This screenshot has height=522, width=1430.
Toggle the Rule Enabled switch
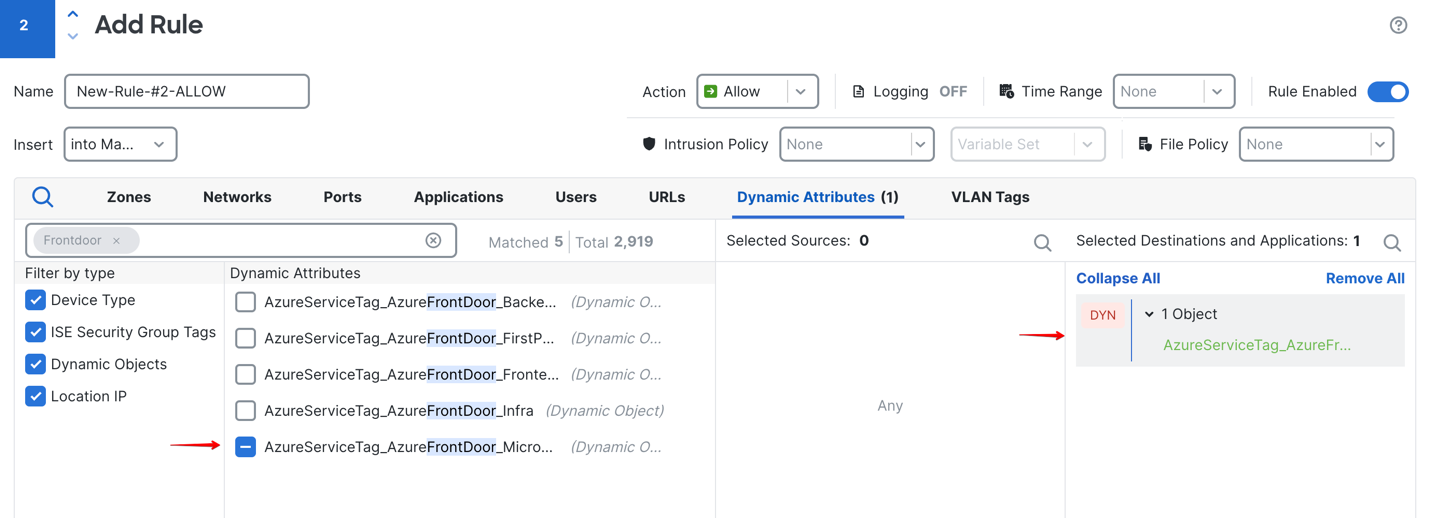1388,91
